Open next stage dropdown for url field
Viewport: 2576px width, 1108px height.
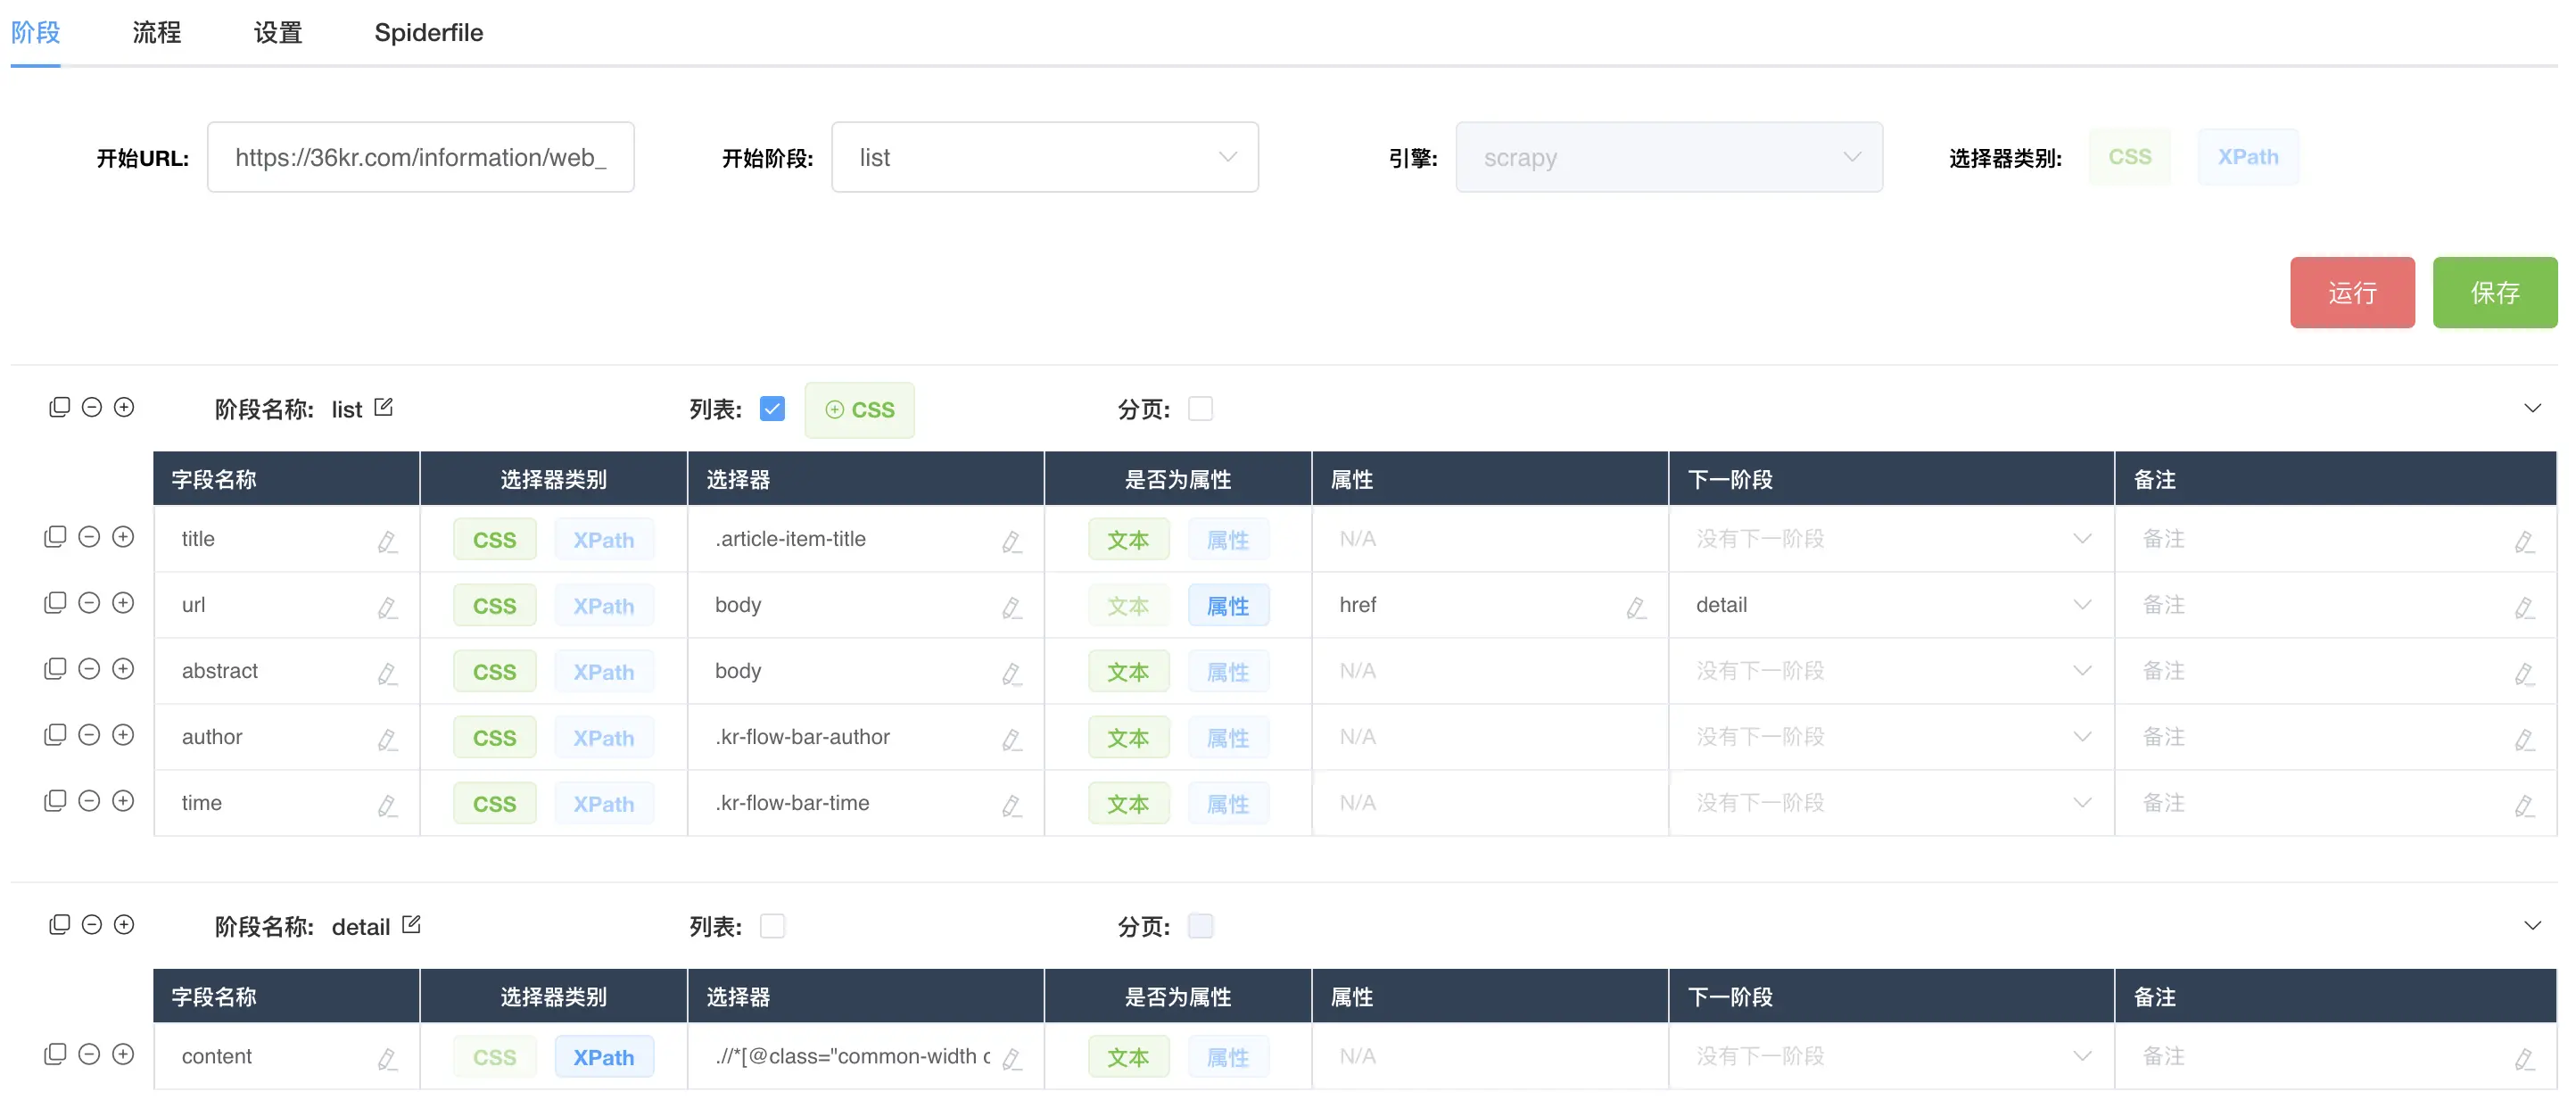(x=1890, y=605)
